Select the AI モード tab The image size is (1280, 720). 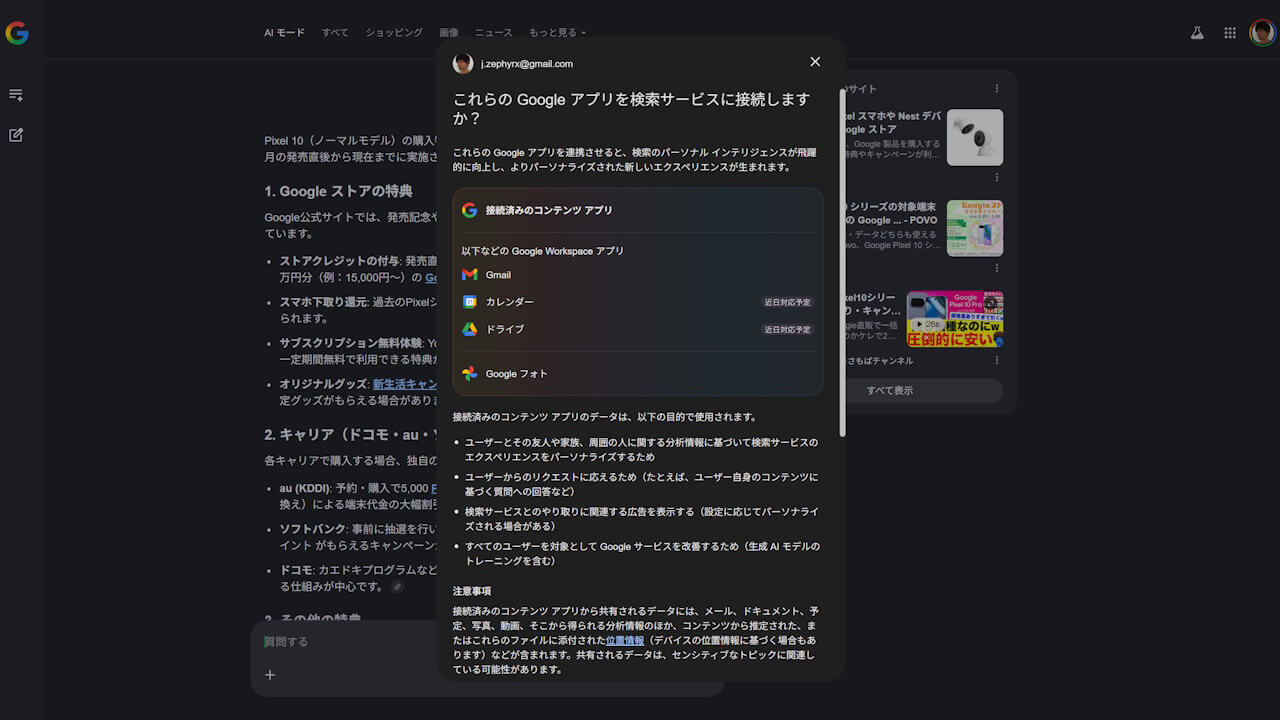coord(284,33)
